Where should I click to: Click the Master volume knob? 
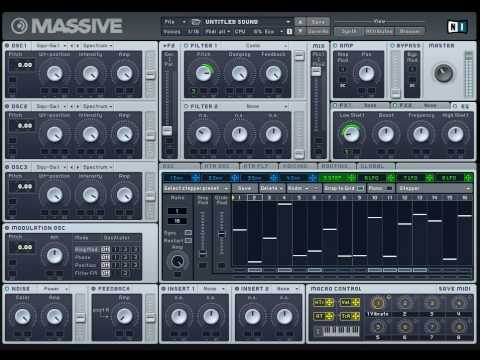click(x=443, y=73)
